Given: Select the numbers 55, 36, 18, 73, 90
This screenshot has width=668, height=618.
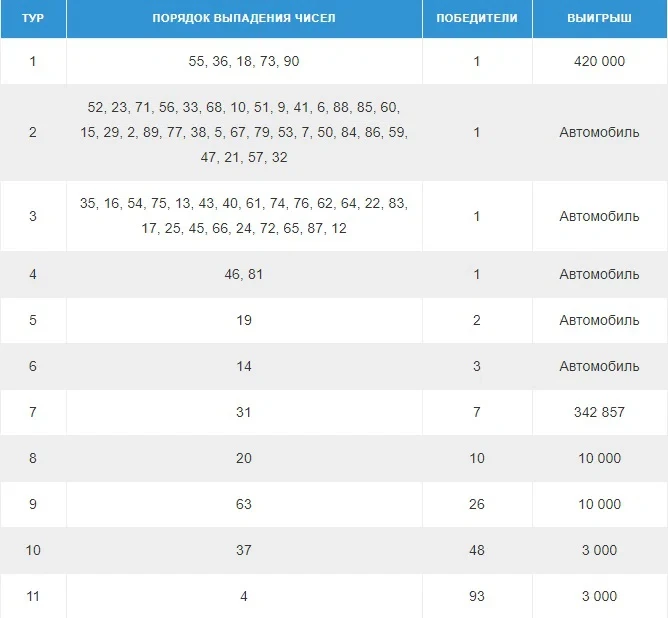Looking at the screenshot, I should [244, 61].
